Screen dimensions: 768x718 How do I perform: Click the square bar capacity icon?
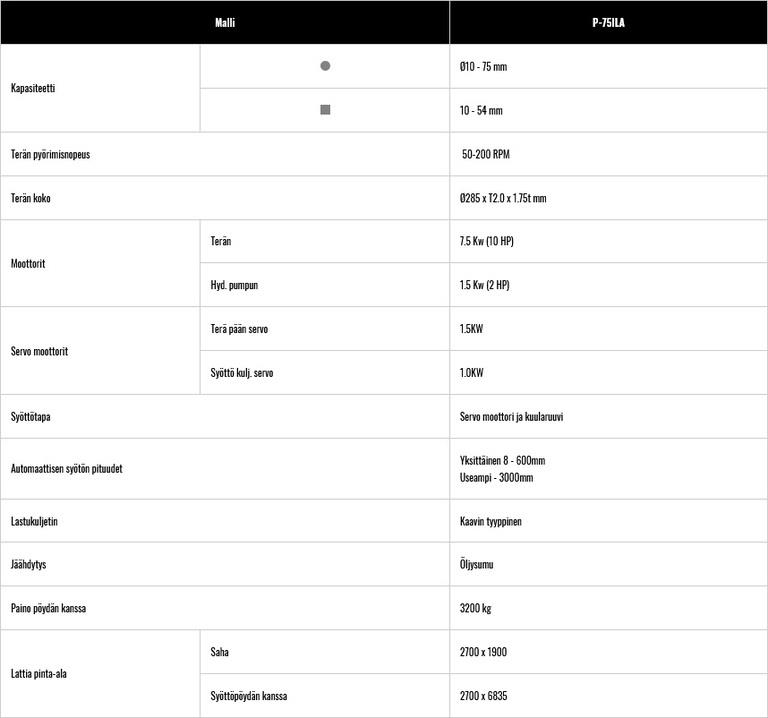pos(325,110)
